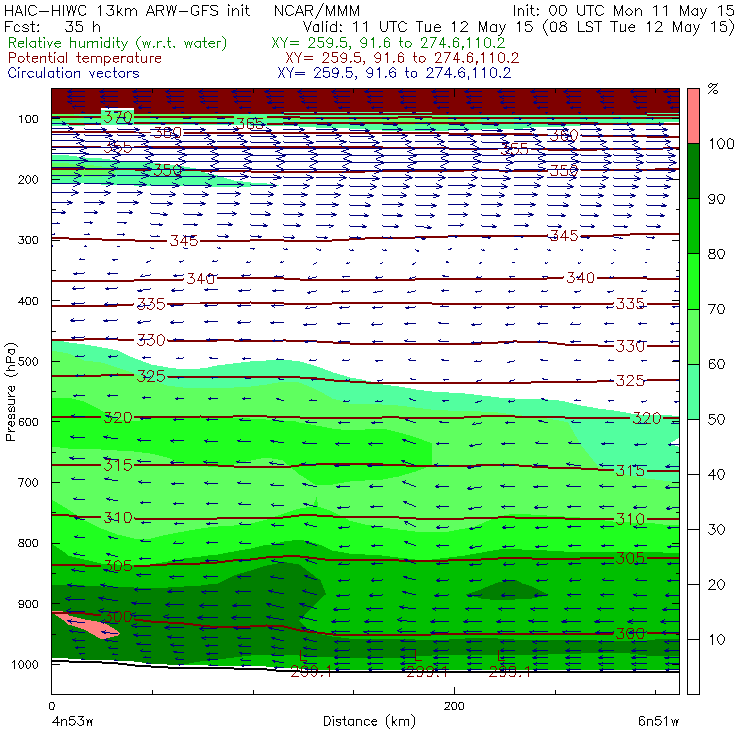Click the '80' color bar label

[x=716, y=254]
